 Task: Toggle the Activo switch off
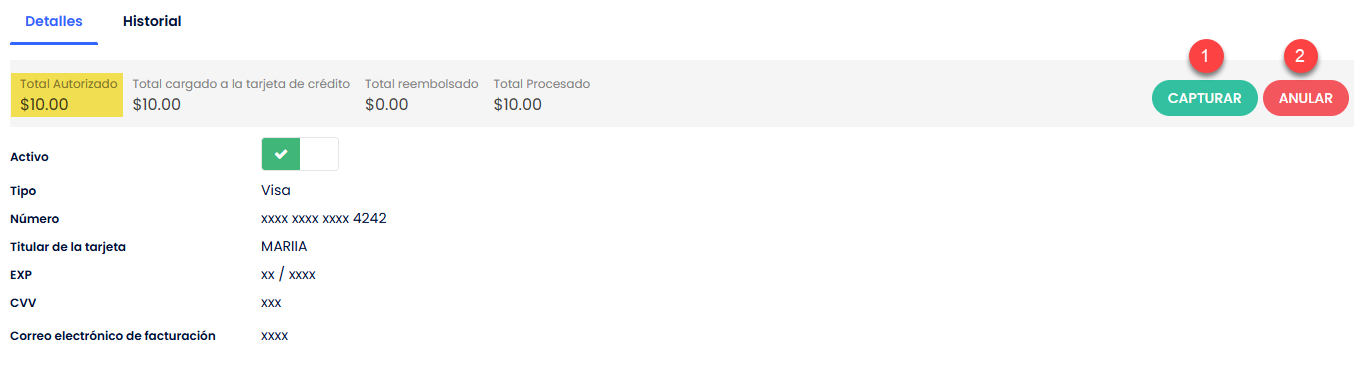click(x=300, y=154)
